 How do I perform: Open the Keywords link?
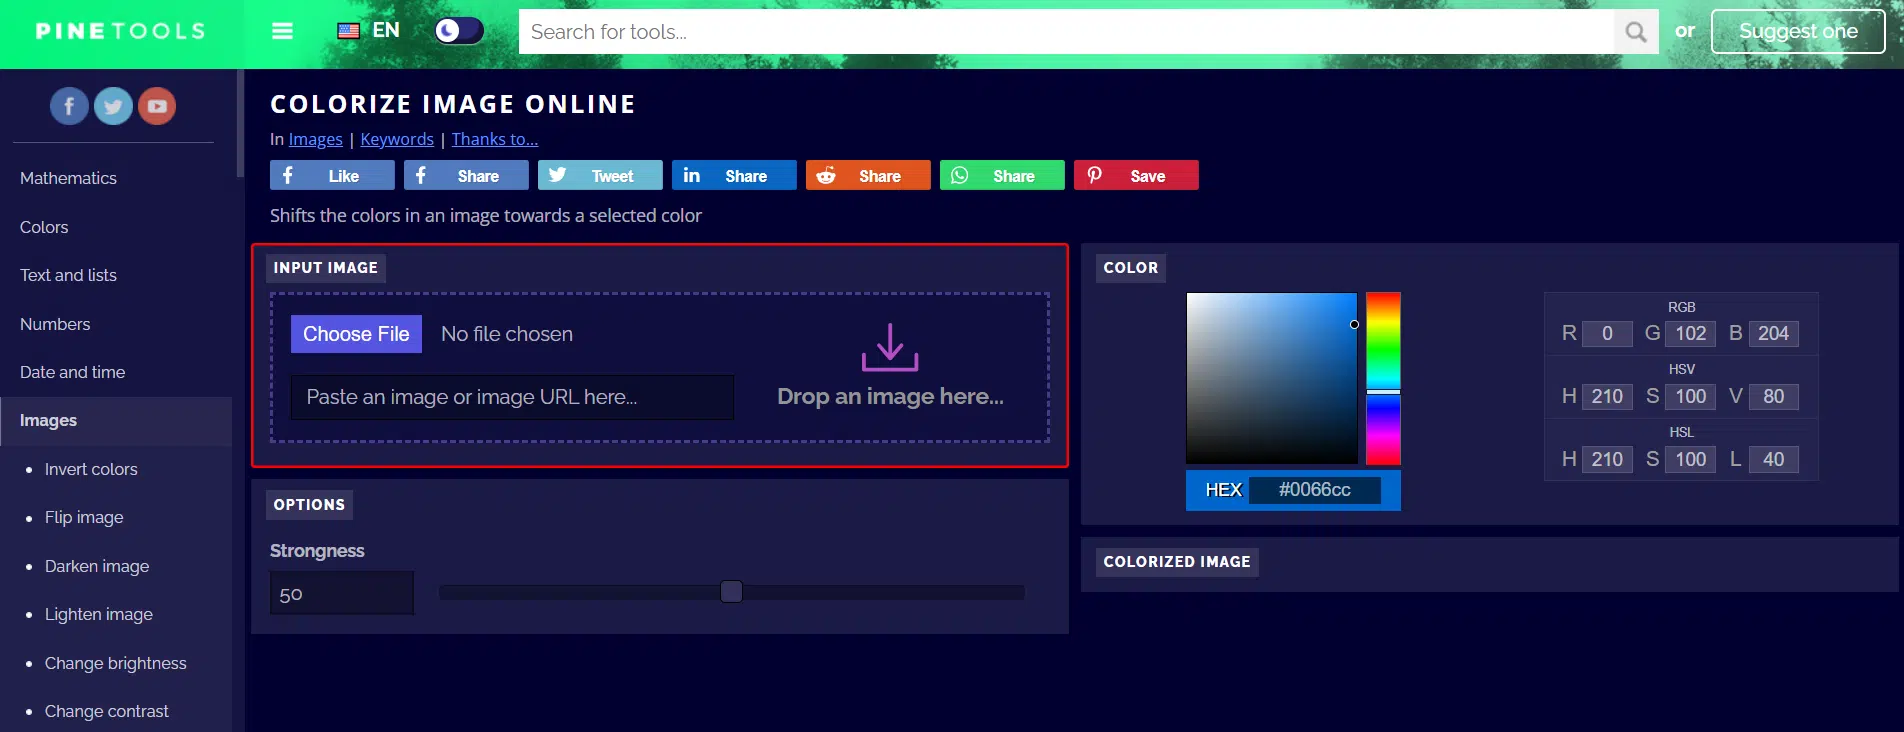click(x=397, y=139)
